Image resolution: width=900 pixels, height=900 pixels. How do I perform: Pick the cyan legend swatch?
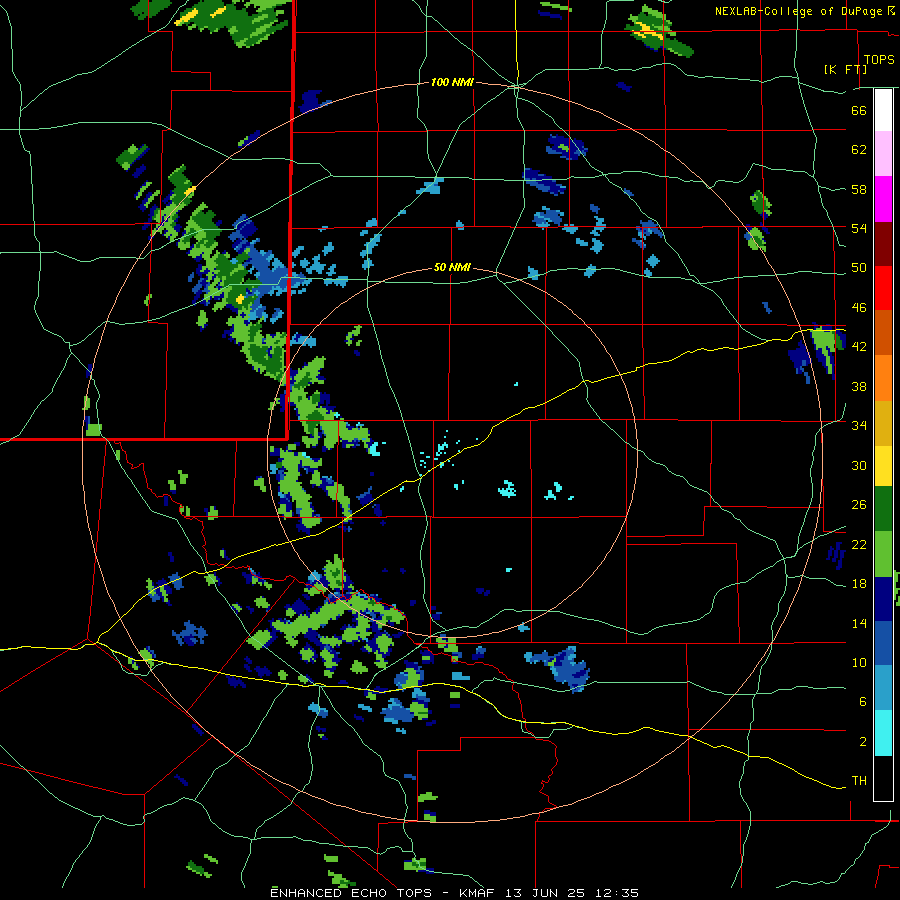point(883,733)
